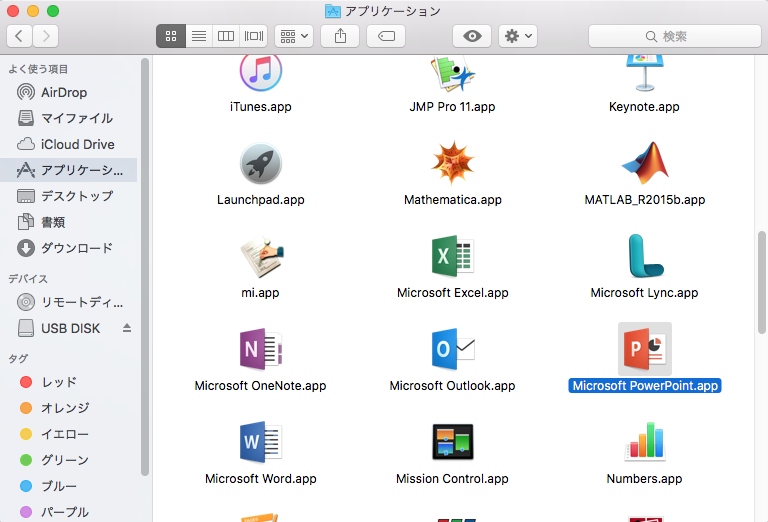Screen dimensions: 768x522
Task: Open 書類 in the sidebar
Action: (69, 222)
